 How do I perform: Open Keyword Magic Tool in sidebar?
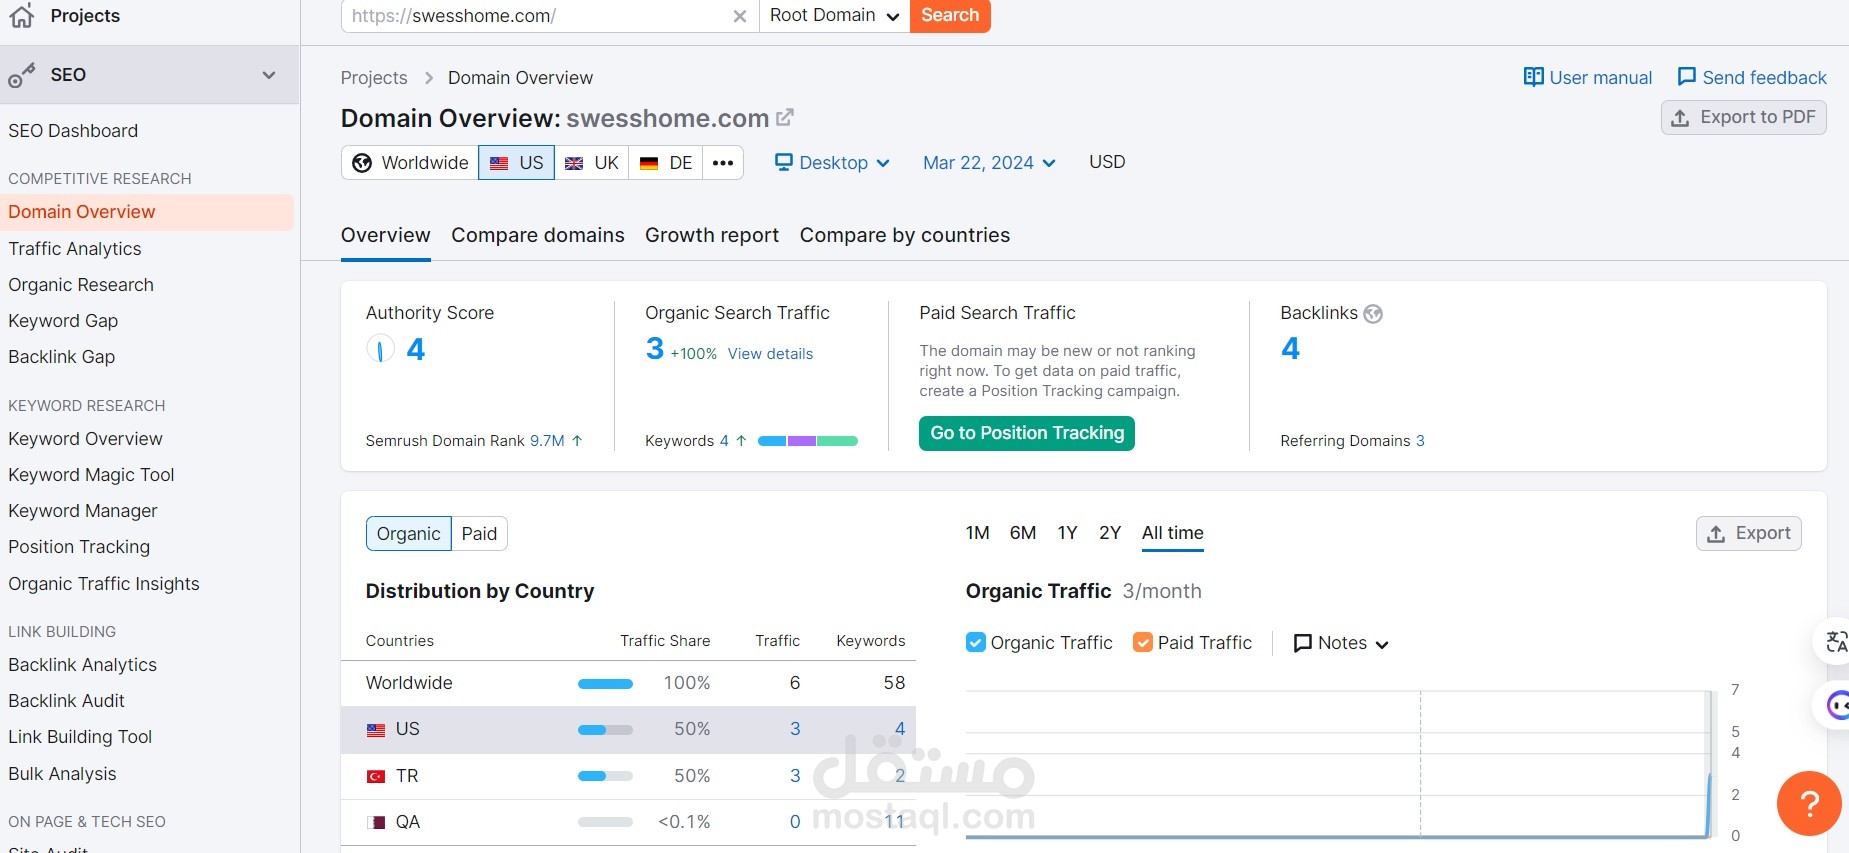click(x=91, y=475)
